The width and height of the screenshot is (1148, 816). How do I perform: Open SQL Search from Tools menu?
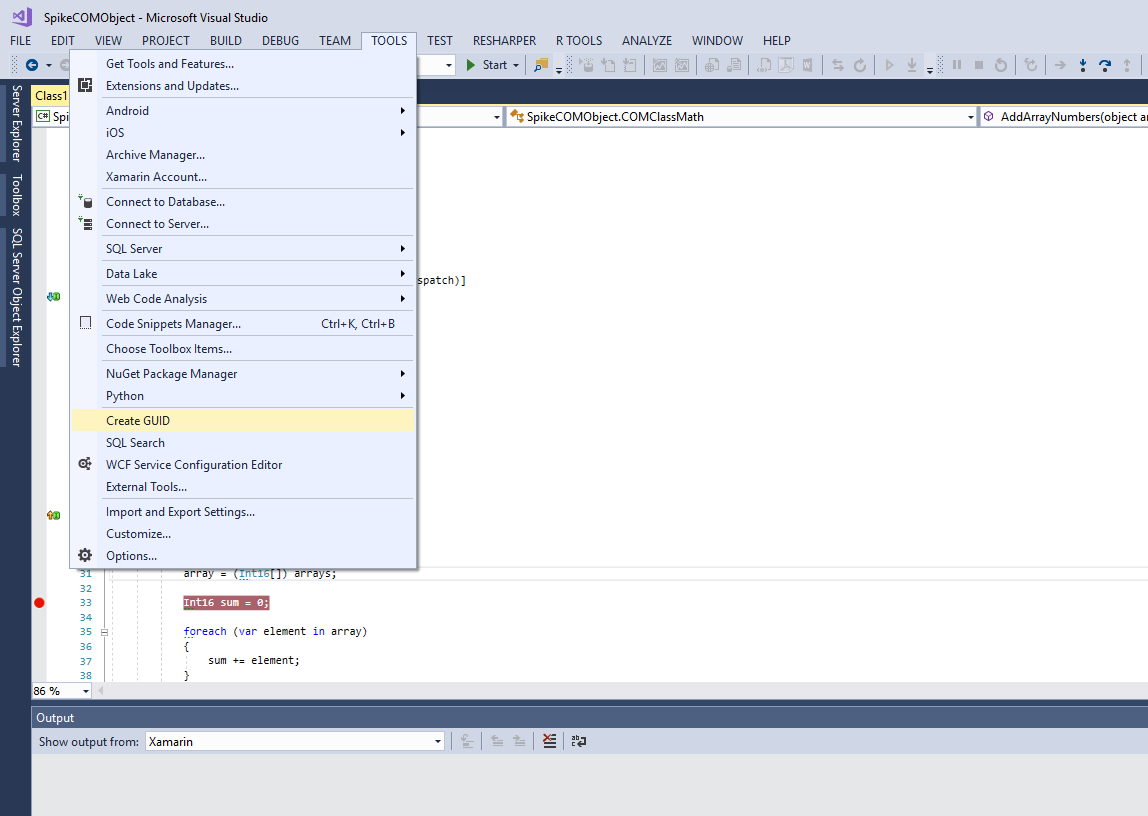click(243, 443)
